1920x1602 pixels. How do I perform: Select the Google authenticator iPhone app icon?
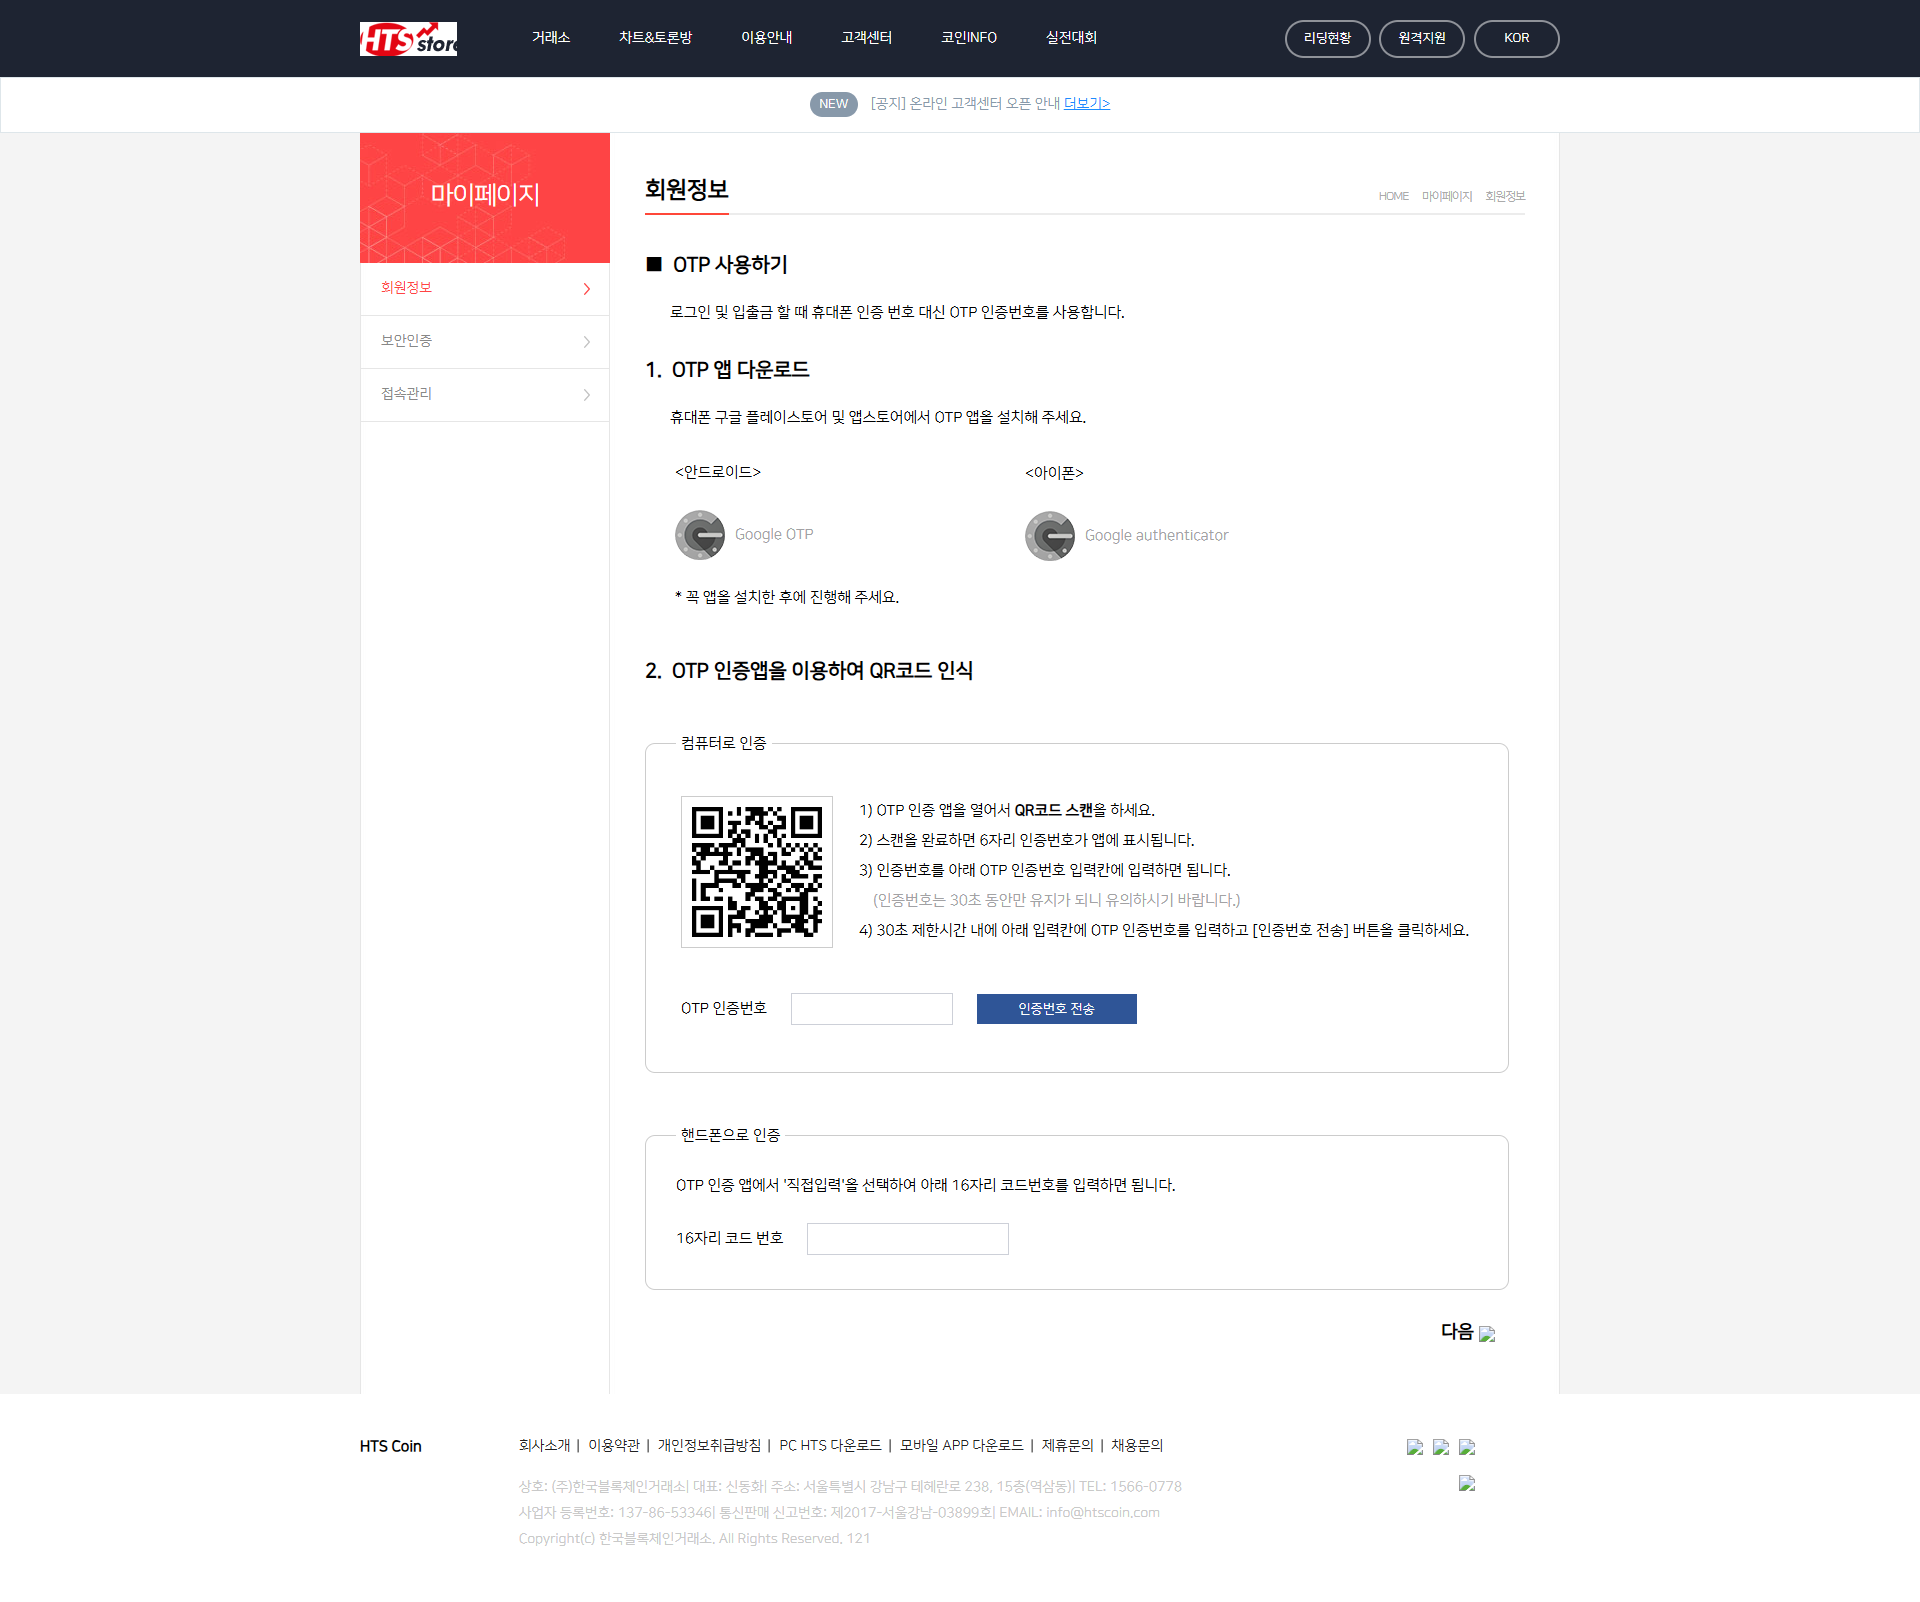click(1050, 535)
